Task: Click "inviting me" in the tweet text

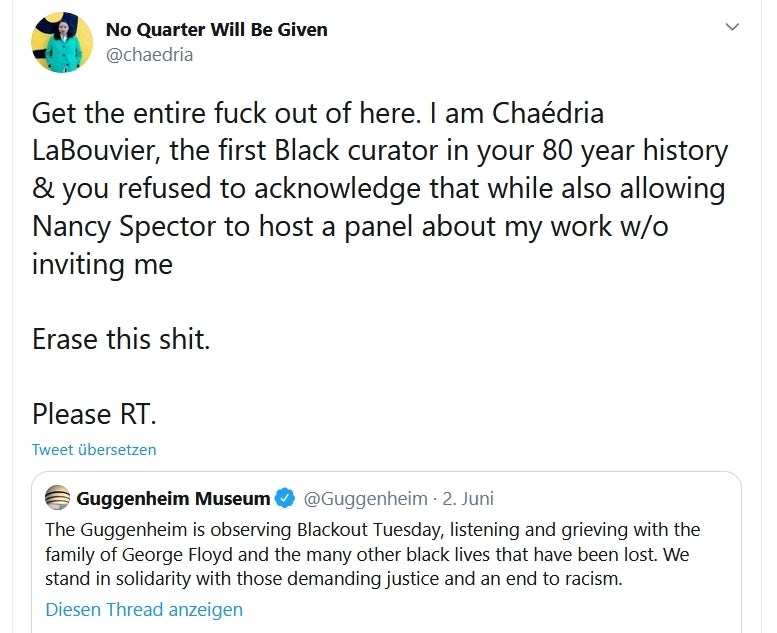Action: (x=102, y=265)
